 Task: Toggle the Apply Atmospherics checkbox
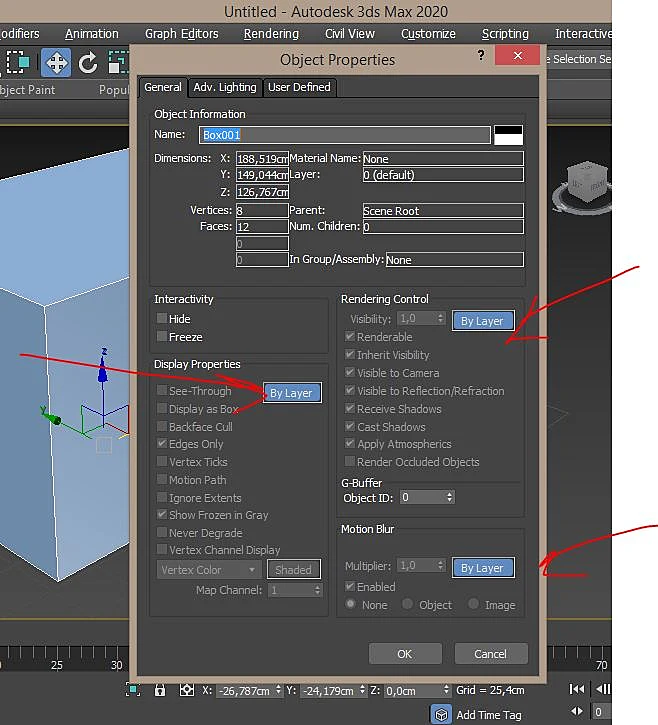pyautogui.click(x=350, y=443)
